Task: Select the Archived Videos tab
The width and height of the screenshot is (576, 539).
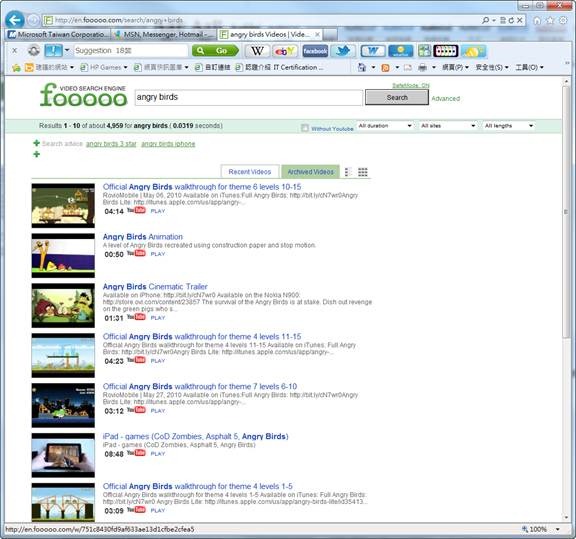Action: coord(310,172)
